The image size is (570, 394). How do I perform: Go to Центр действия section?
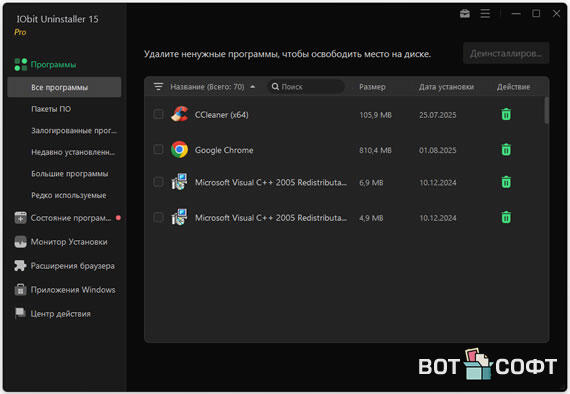point(60,314)
